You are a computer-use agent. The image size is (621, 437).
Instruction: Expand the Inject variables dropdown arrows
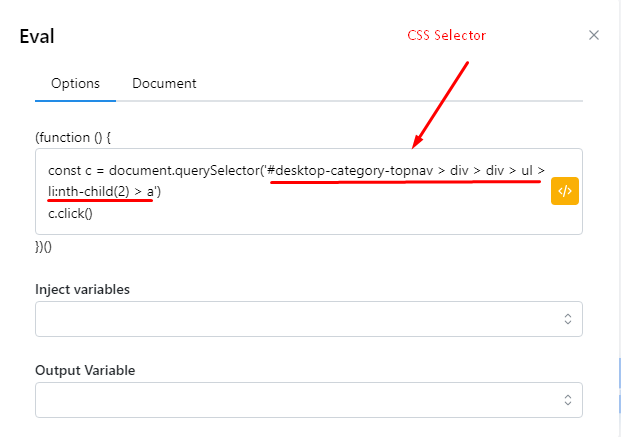click(567, 319)
